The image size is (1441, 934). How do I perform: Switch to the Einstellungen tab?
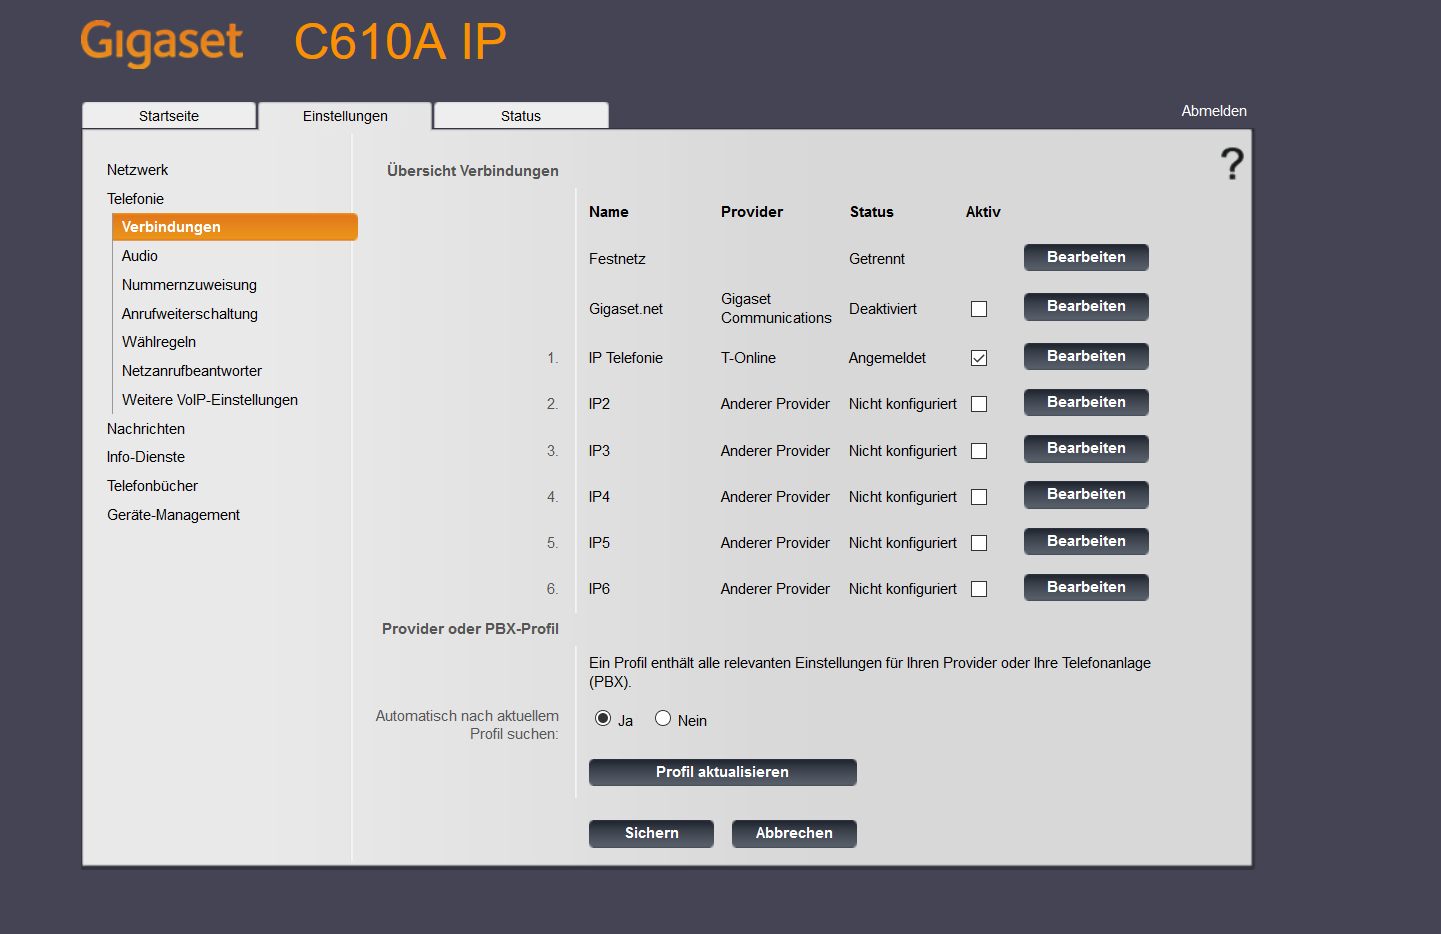coord(345,116)
